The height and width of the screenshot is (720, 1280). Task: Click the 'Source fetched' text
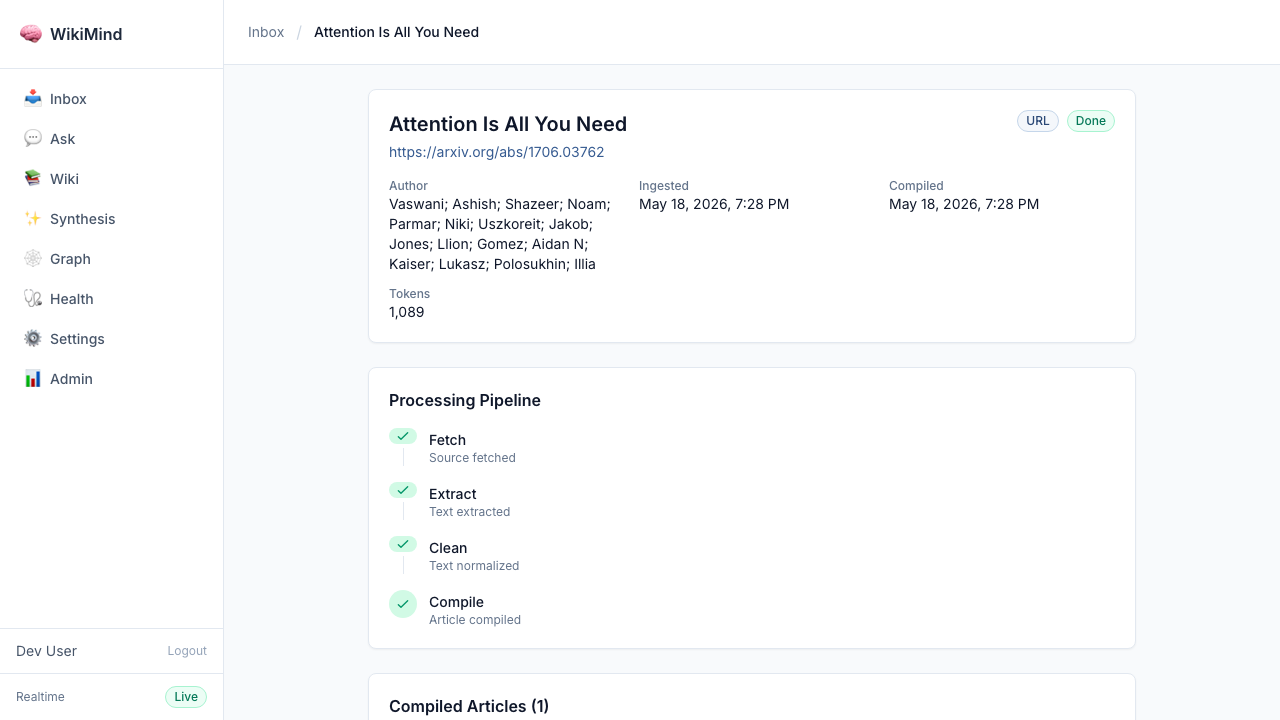(x=472, y=458)
